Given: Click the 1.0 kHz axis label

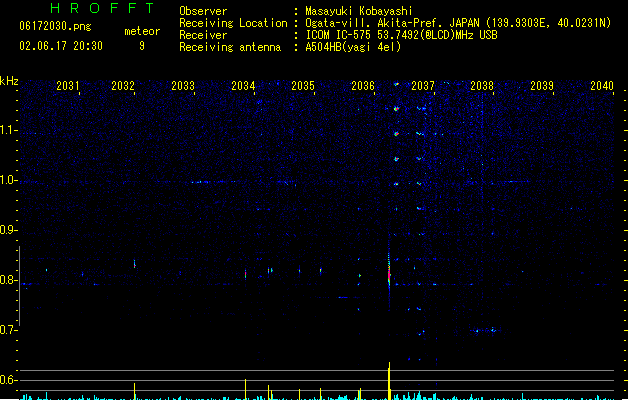Looking at the screenshot, I should tap(8, 180).
